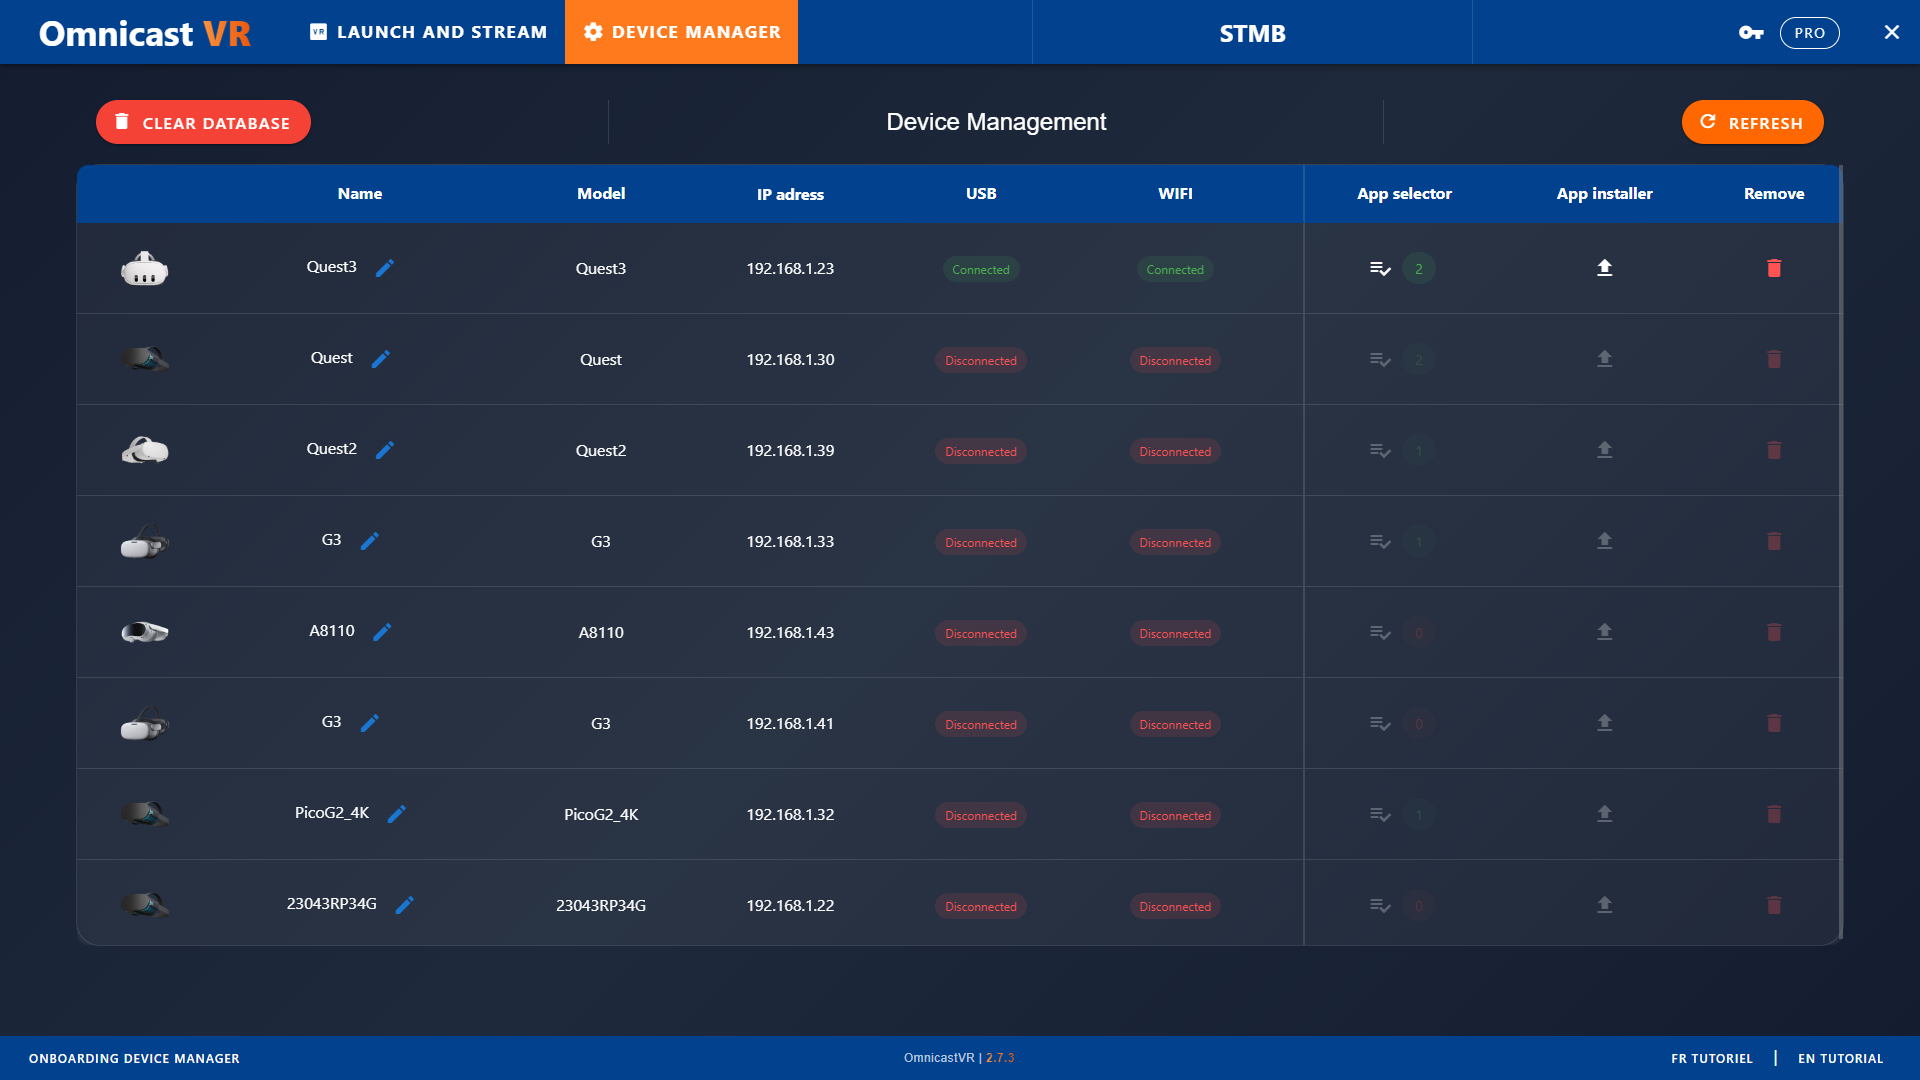Click the USB column header
This screenshot has width=1920, height=1080.
(x=981, y=194)
